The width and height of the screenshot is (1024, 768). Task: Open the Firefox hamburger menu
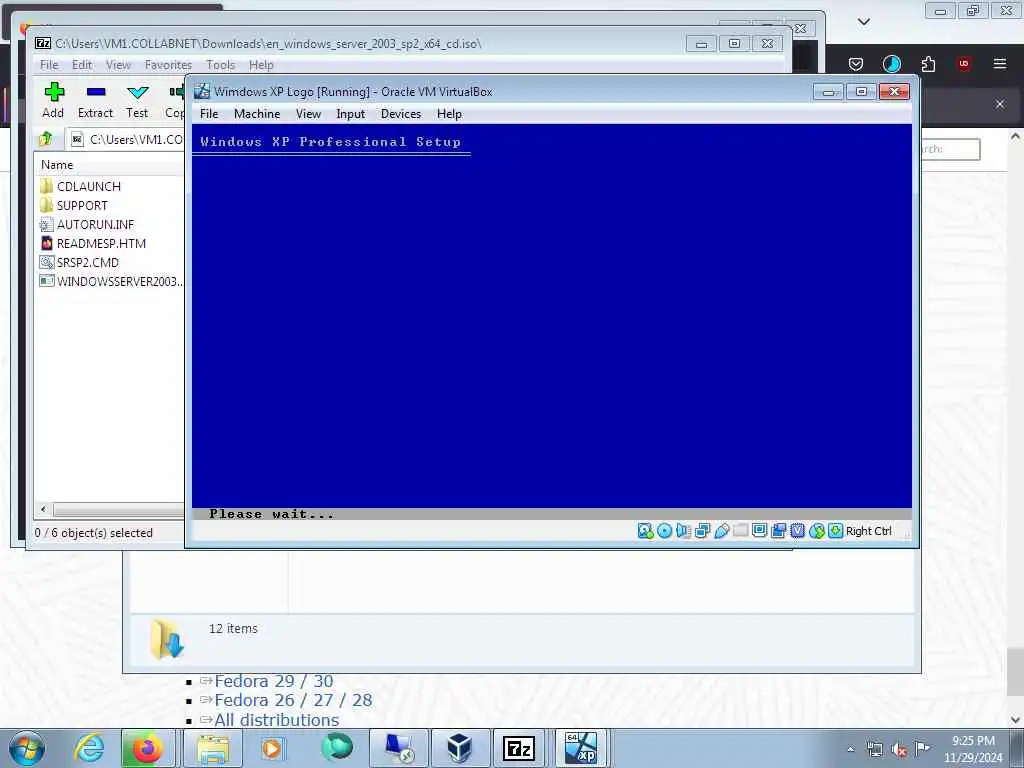pyautogui.click(x=1000, y=63)
